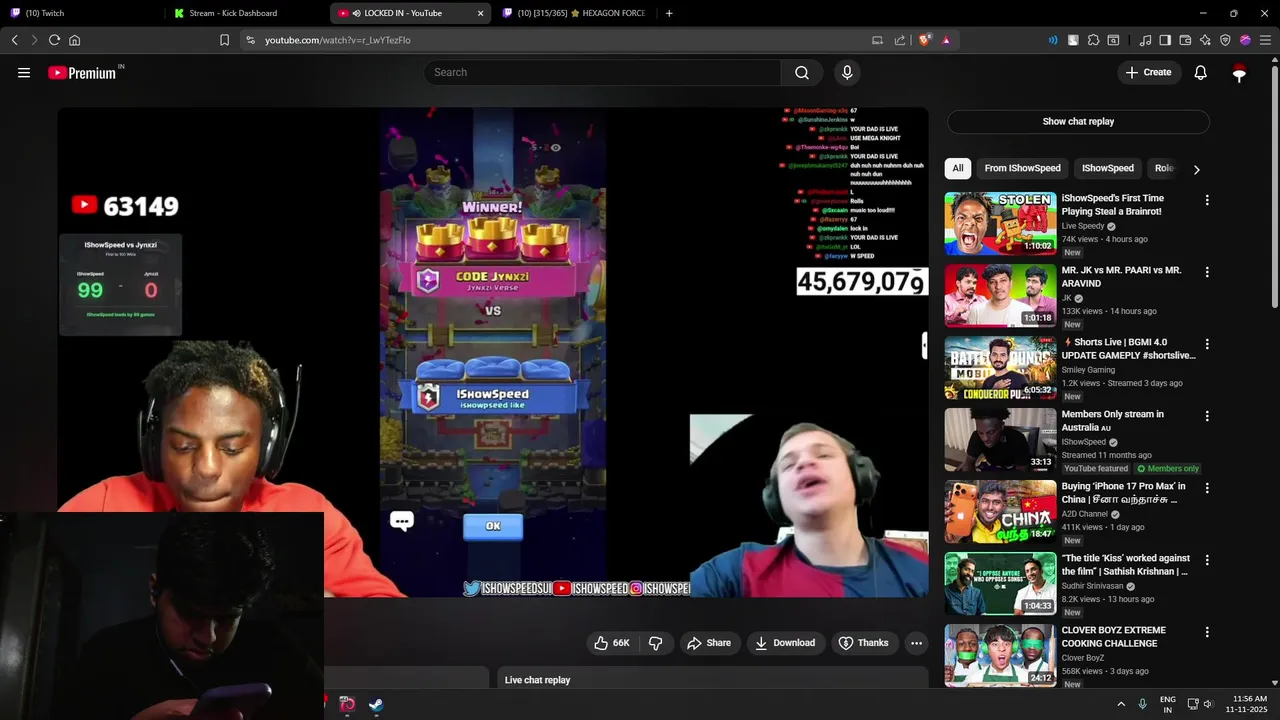Image resolution: width=1280 pixels, height=720 pixels.
Task: Dislike the video
Action: pyautogui.click(x=656, y=643)
